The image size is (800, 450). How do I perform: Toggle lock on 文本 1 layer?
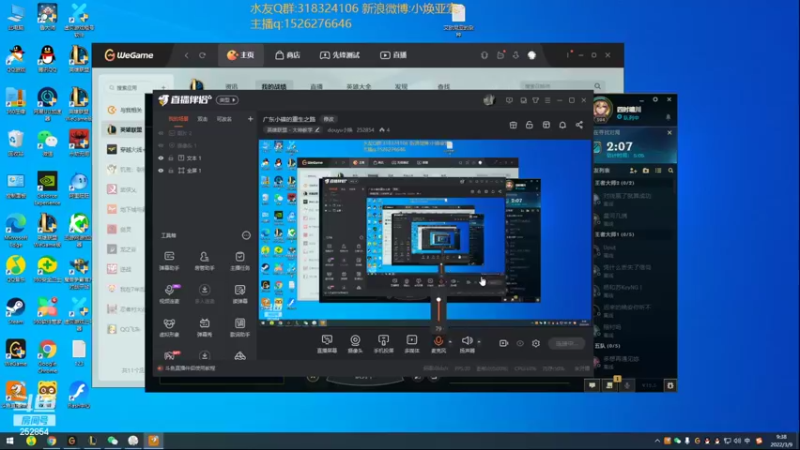click(171, 158)
